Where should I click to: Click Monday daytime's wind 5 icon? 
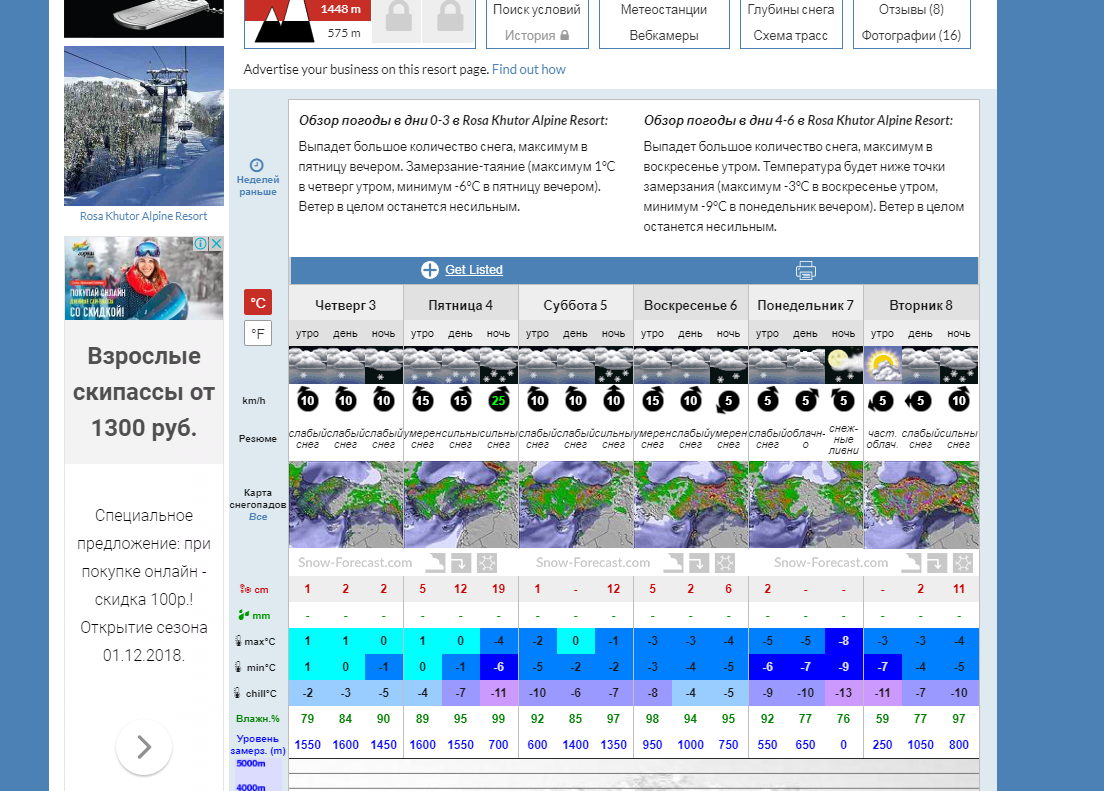pyautogui.click(x=805, y=400)
